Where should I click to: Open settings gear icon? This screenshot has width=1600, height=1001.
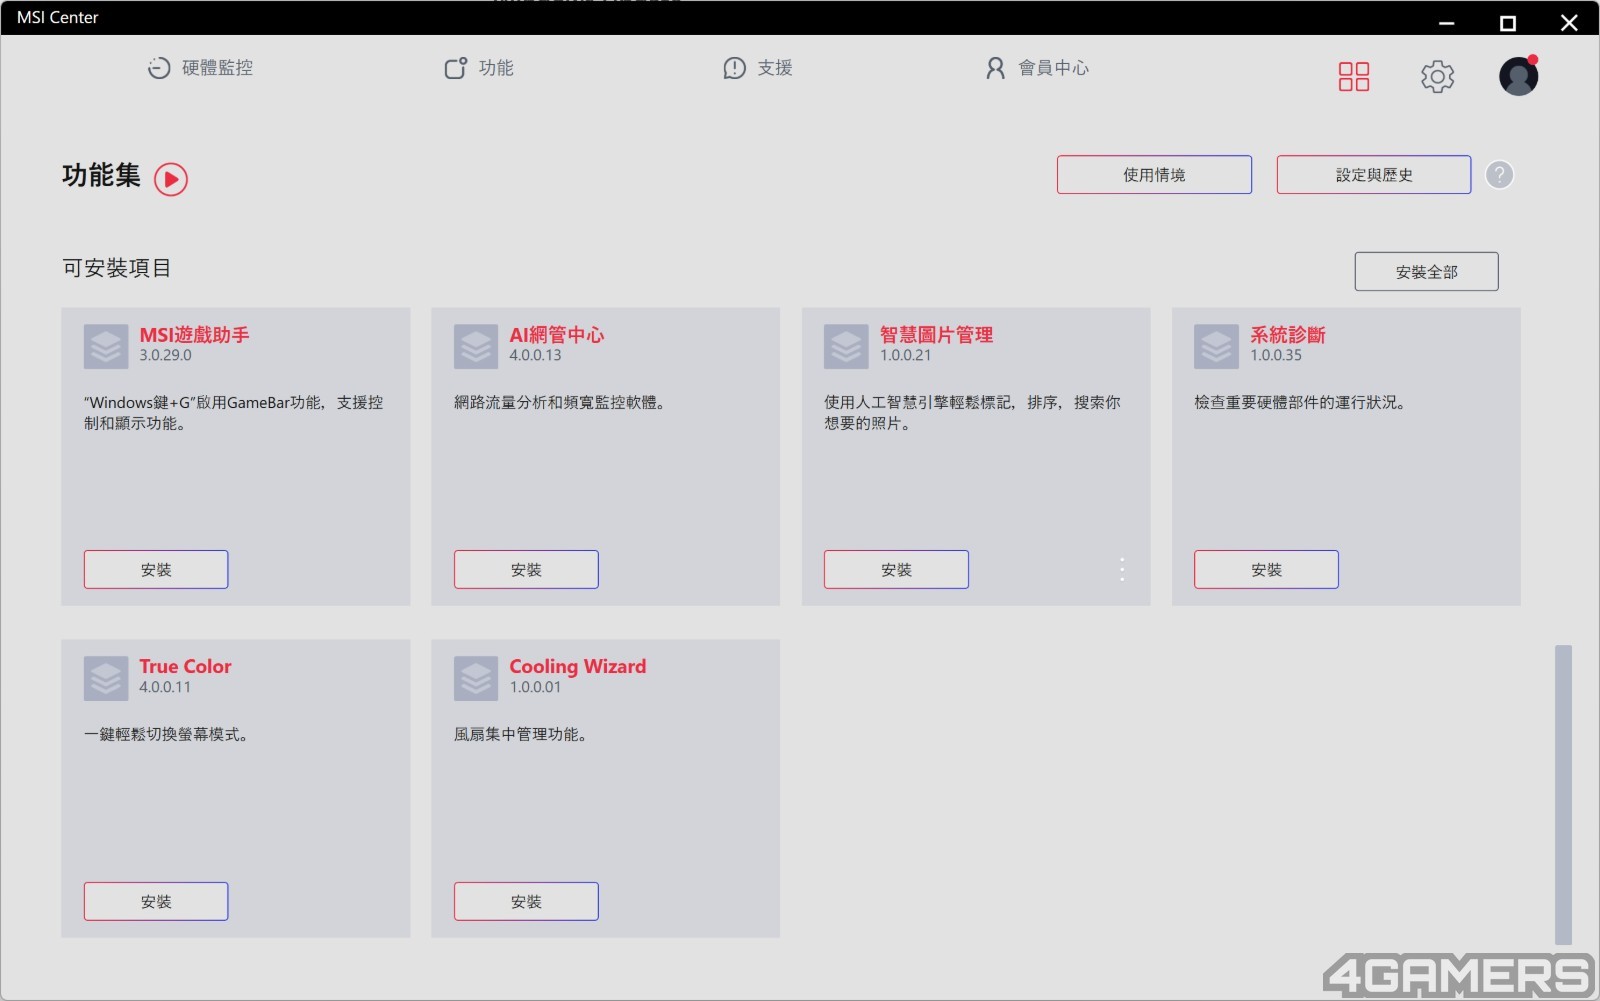[1437, 77]
